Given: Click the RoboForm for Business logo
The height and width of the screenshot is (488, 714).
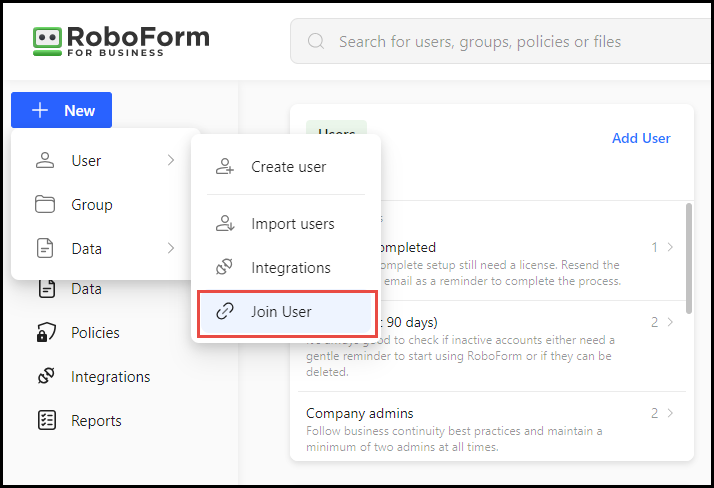Looking at the screenshot, I should click(x=120, y=41).
